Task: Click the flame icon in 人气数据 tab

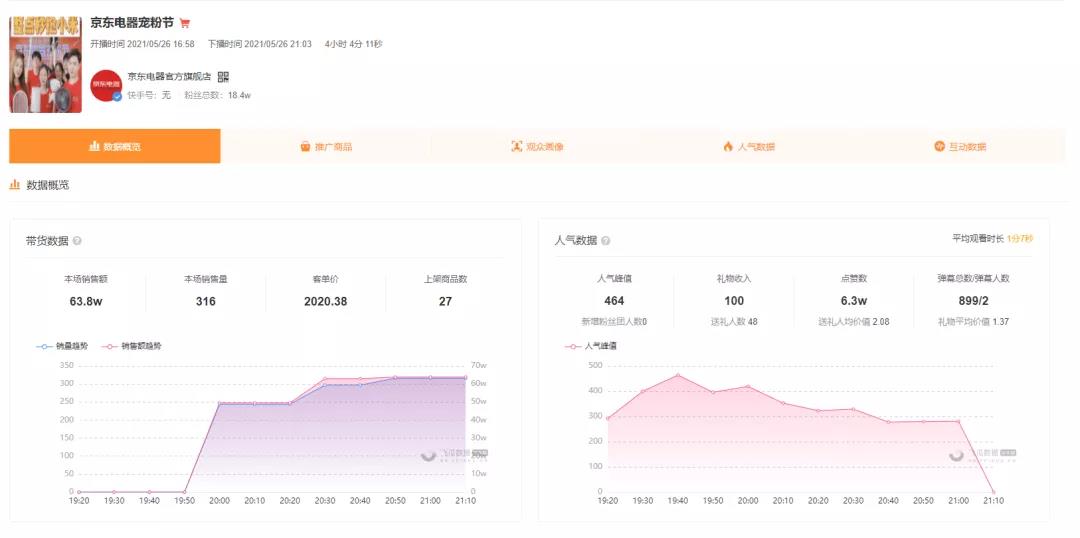Action: (728, 146)
